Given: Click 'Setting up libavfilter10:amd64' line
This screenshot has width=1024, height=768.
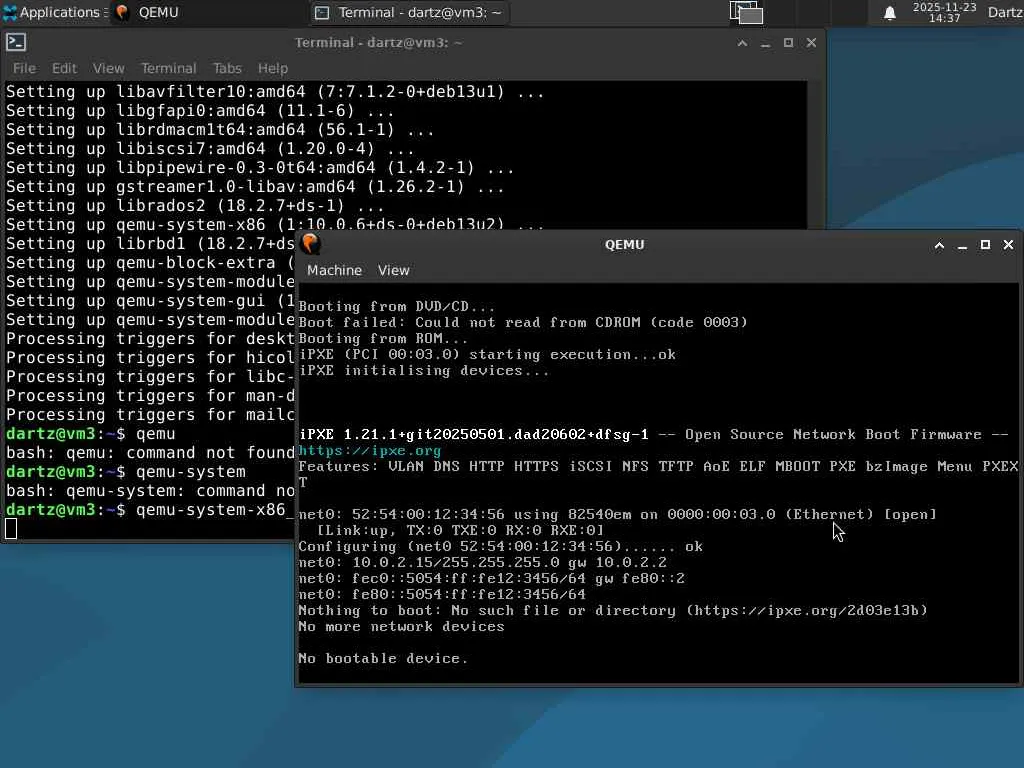Looking at the screenshot, I should pyautogui.click(x=275, y=91).
